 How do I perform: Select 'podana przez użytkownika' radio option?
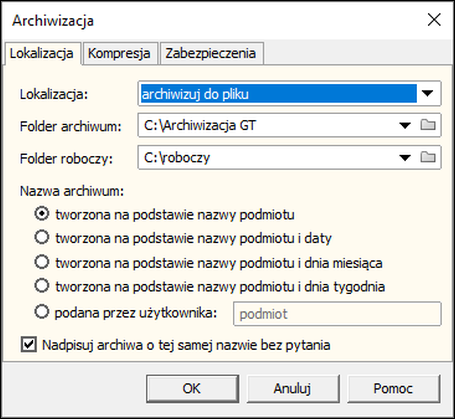click(x=42, y=312)
